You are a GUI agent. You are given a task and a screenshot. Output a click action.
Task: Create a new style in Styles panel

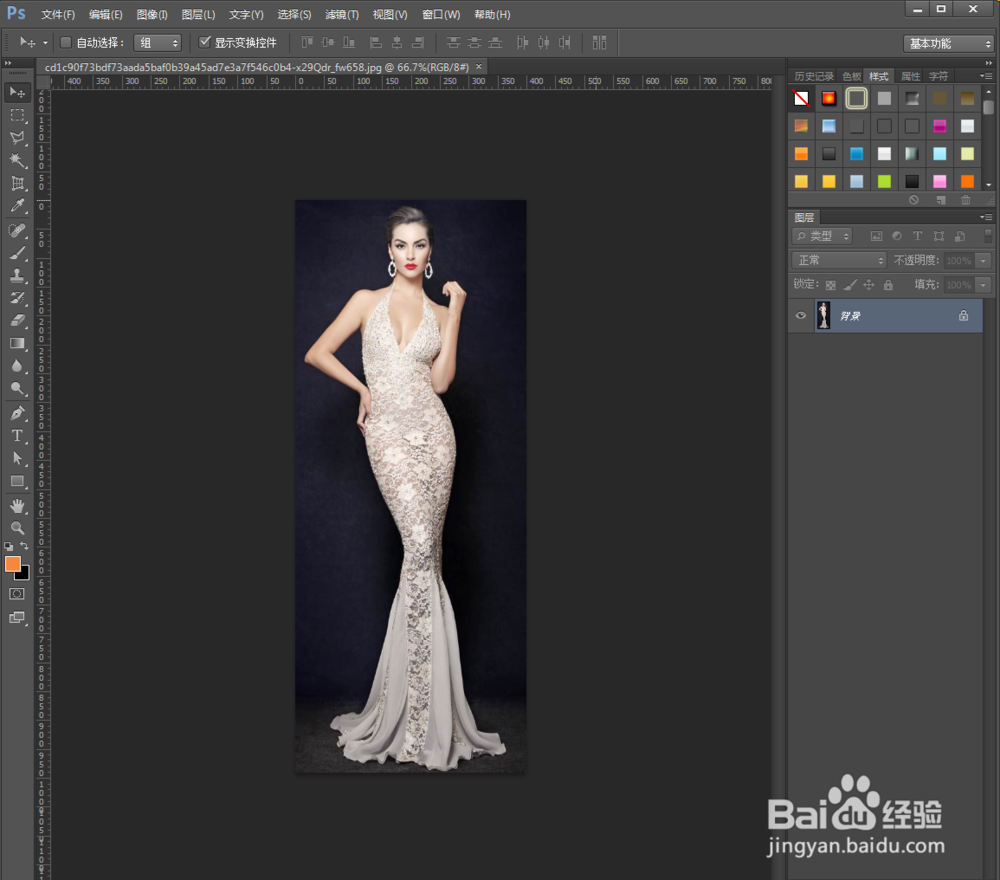point(941,200)
